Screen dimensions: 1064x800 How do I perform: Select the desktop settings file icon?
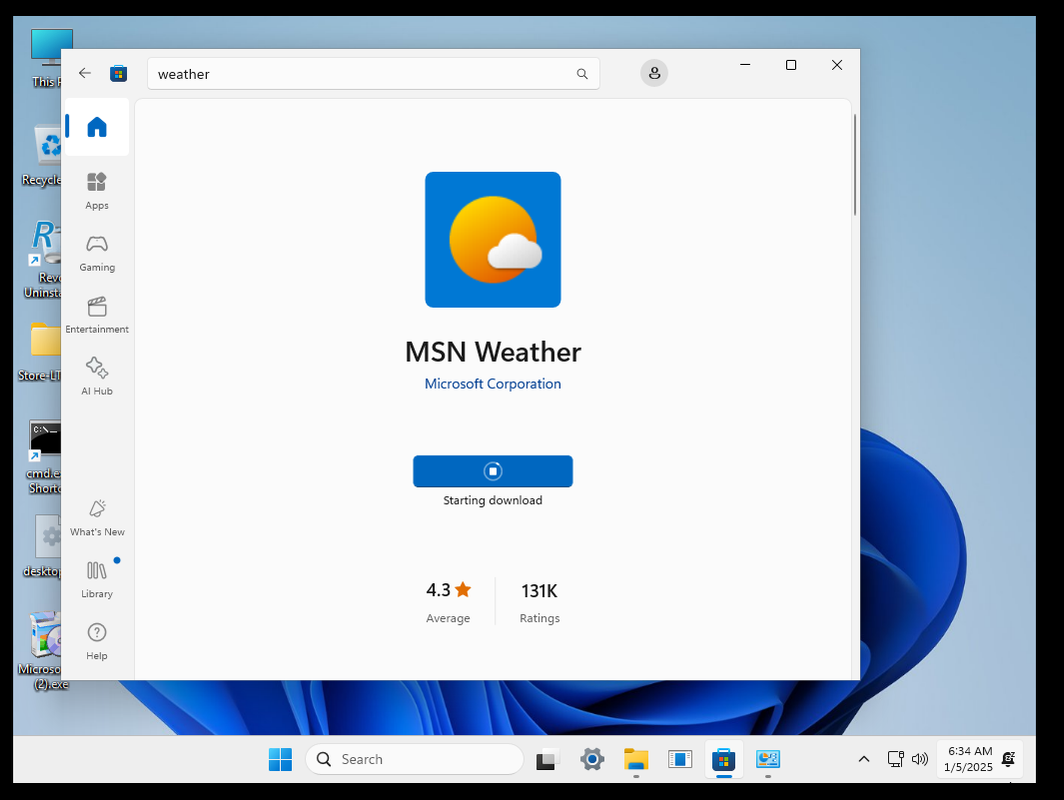42,546
